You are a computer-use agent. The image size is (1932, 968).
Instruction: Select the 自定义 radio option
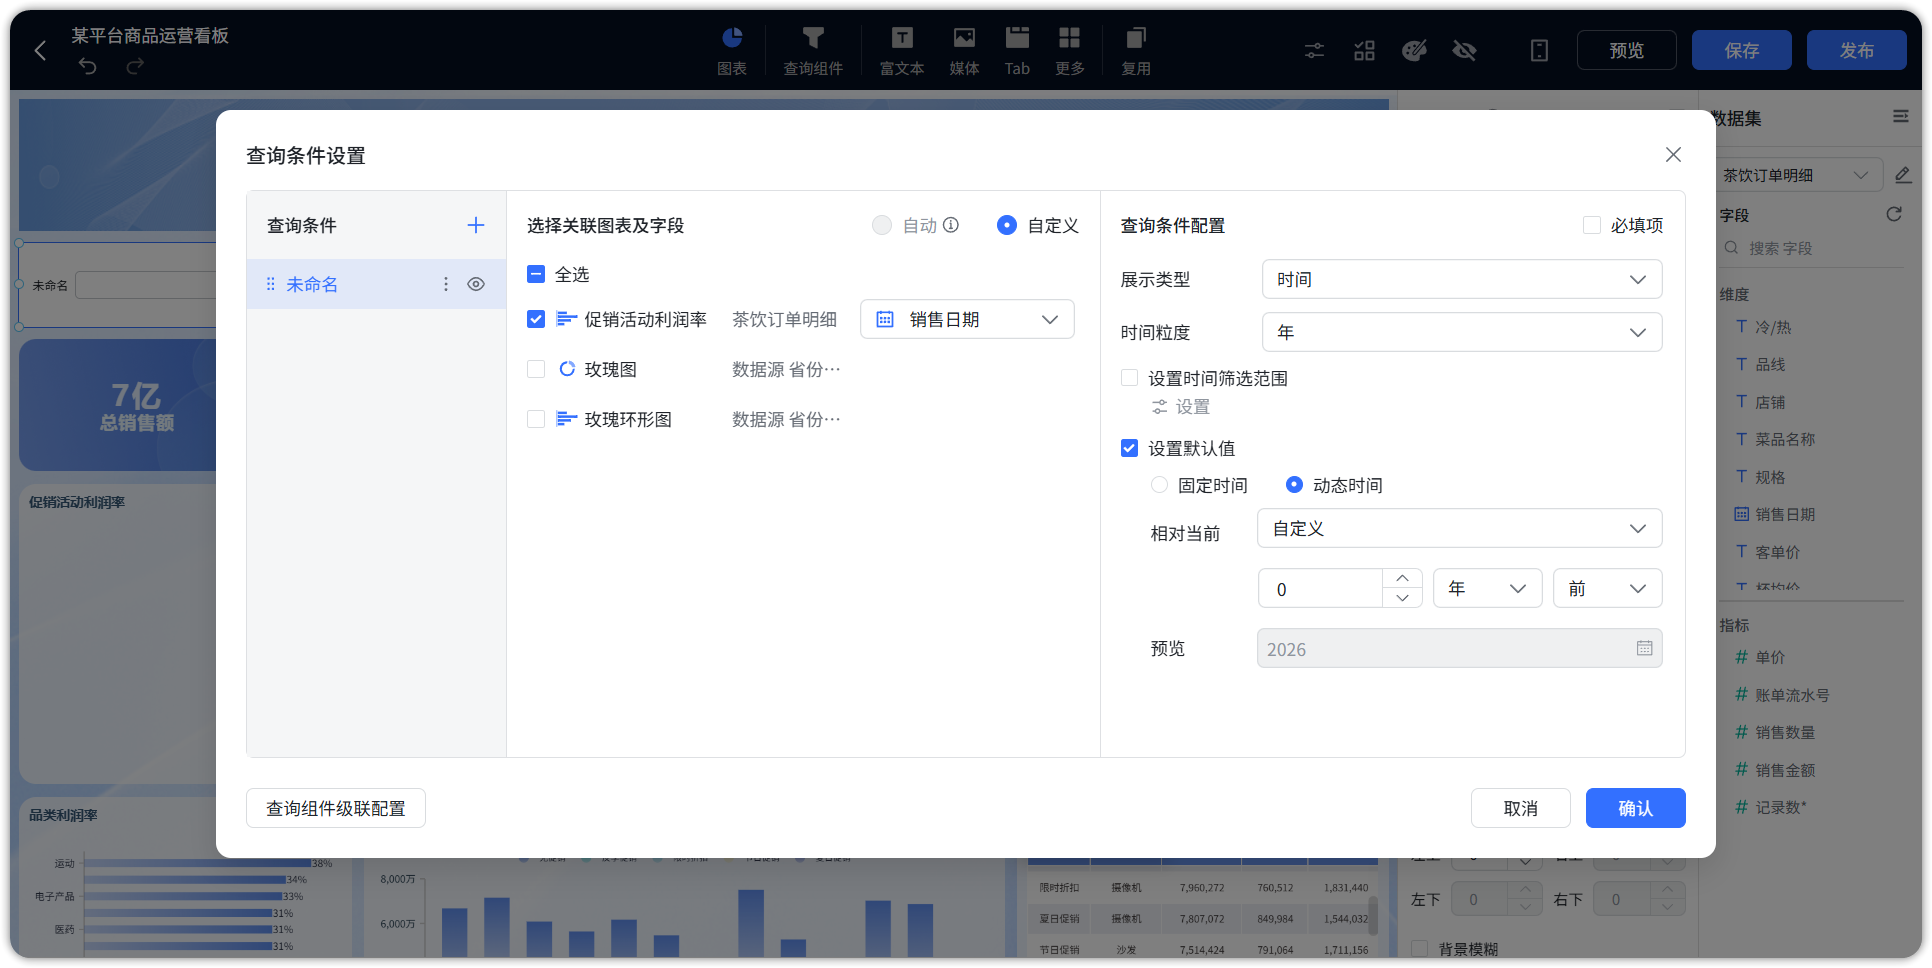1007,225
